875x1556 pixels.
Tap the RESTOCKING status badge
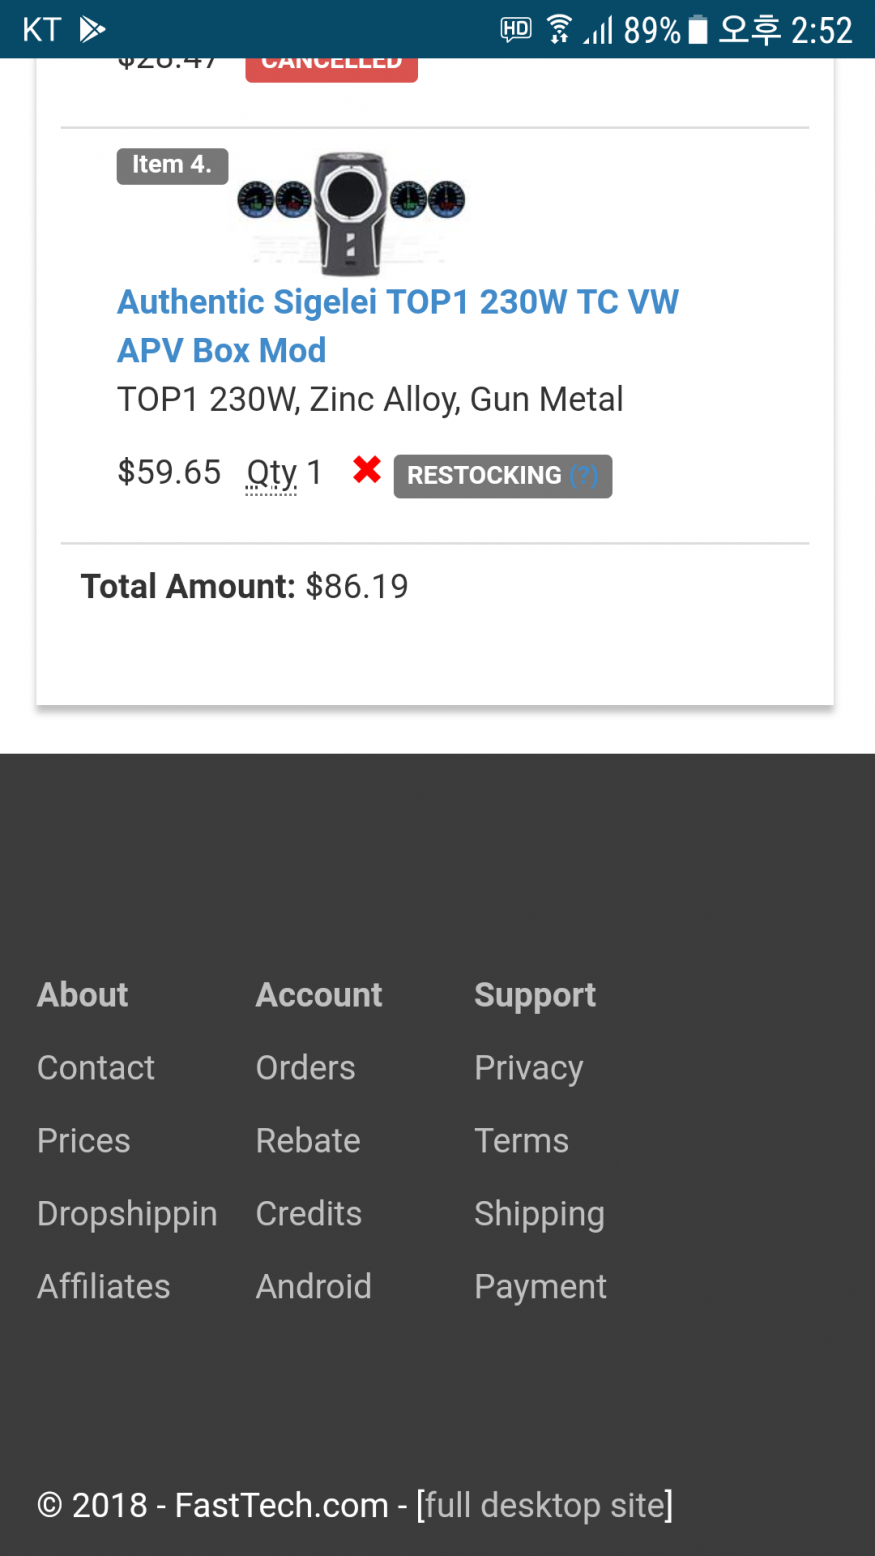click(x=484, y=476)
